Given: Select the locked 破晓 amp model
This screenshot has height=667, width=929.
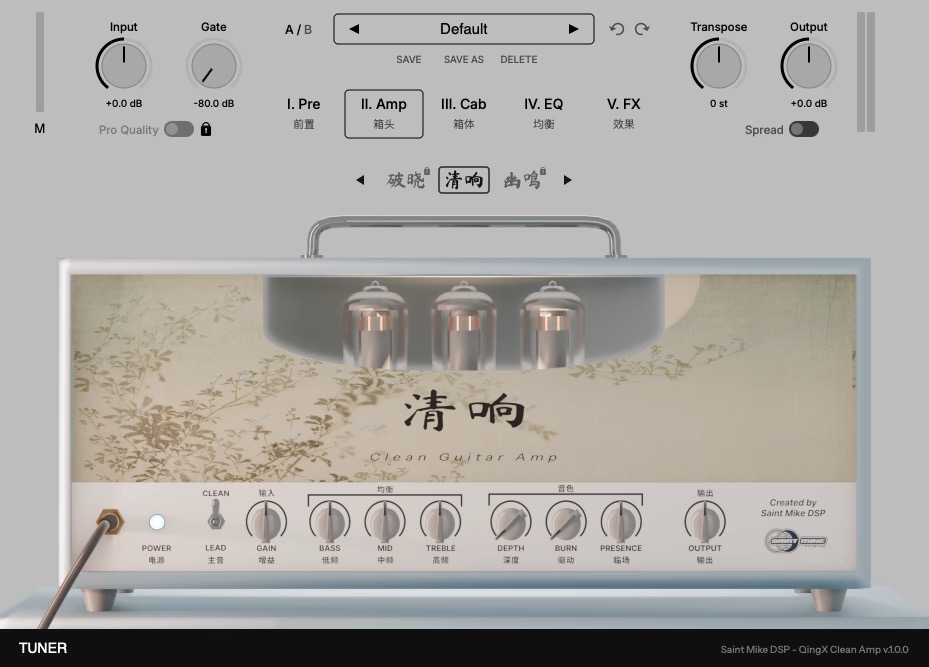Looking at the screenshot, I should (x=407, y=179).
